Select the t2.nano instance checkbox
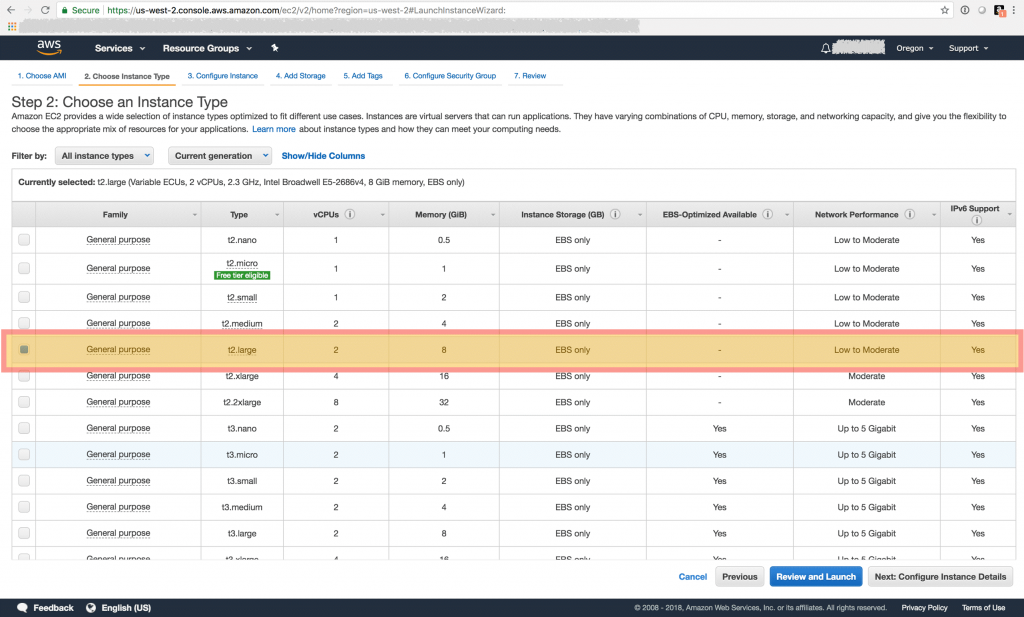This screenshot has width=1024, height=617. pyautogui.click(x=24, y=240)
